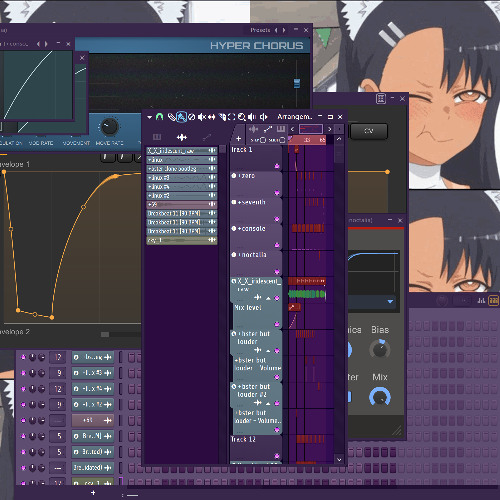
Task: Adjust the Bias knob
Action: click(380, 349)
